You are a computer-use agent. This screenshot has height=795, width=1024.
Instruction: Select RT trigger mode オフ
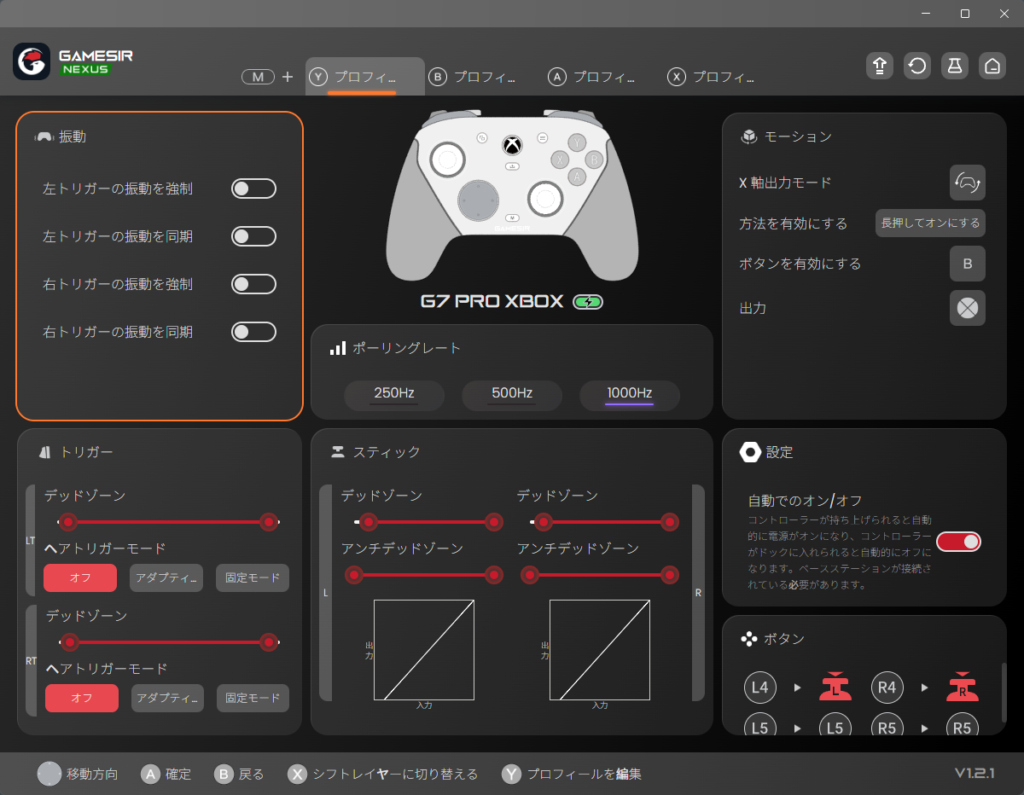click(82, 698)
